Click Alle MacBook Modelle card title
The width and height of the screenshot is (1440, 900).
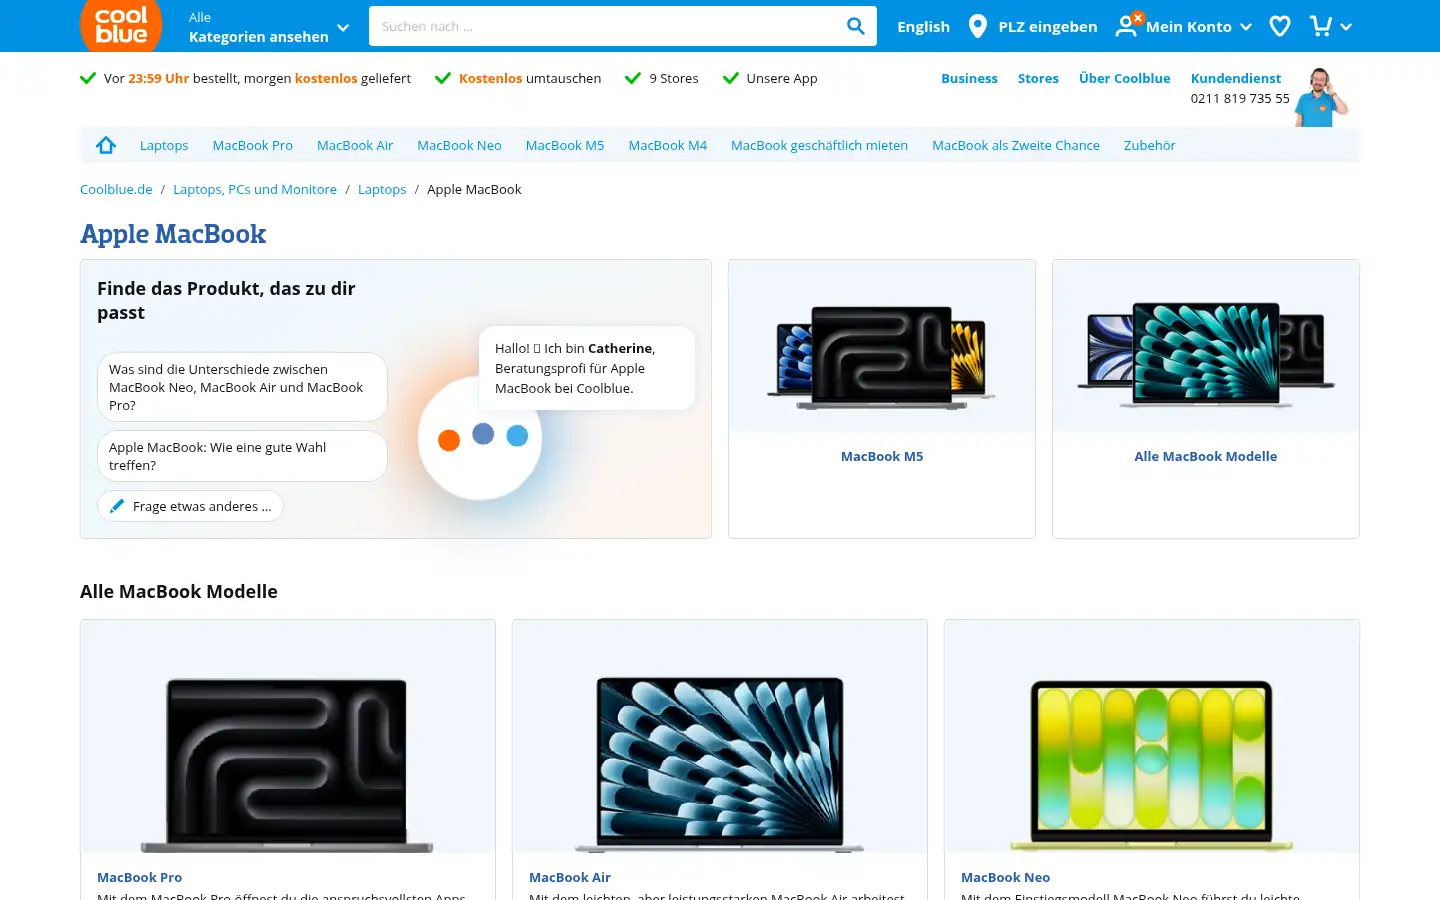[1205, 456]
